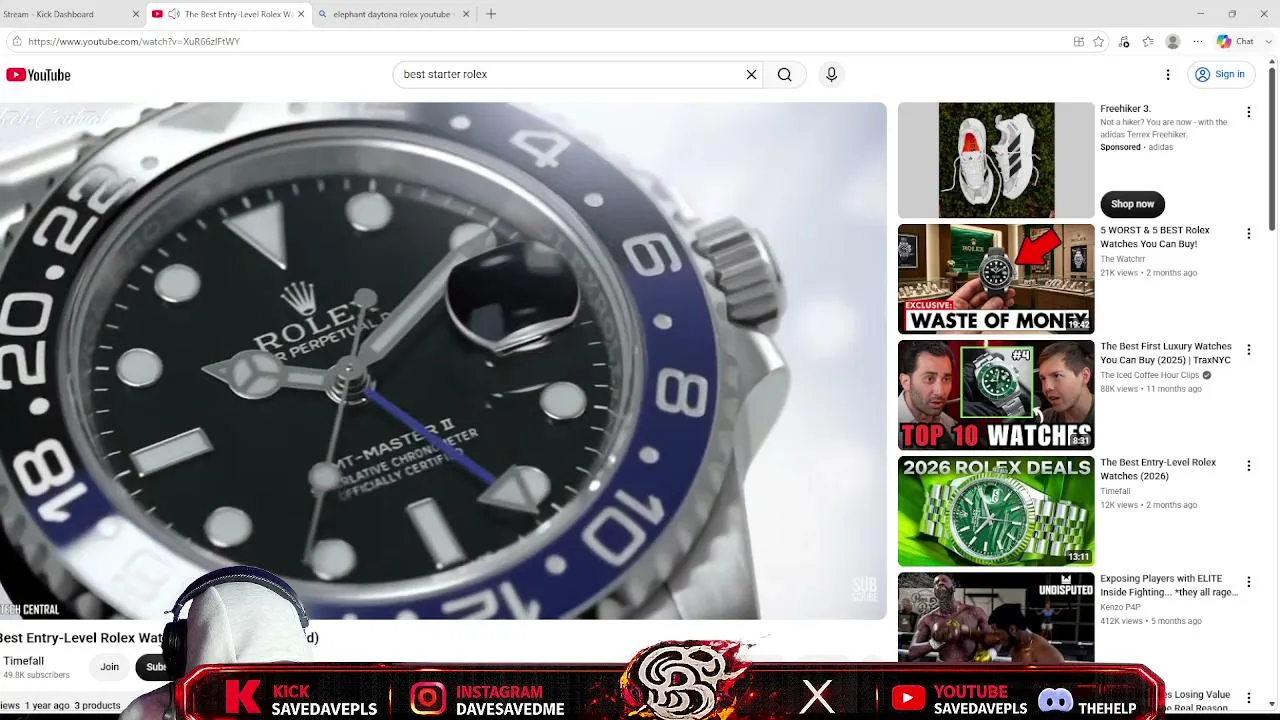Click '412K views · 5 months ago' text

tap(1151, 621)
